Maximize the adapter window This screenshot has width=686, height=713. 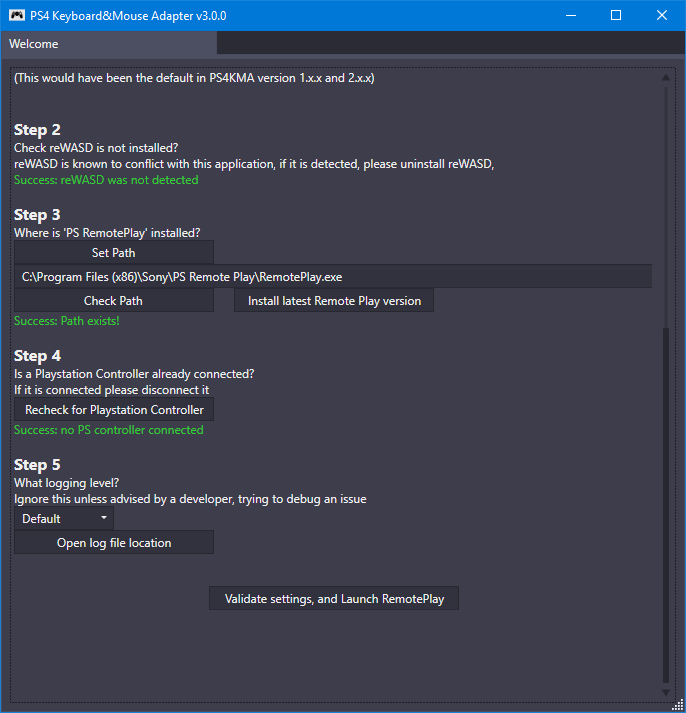pos(616,15)
